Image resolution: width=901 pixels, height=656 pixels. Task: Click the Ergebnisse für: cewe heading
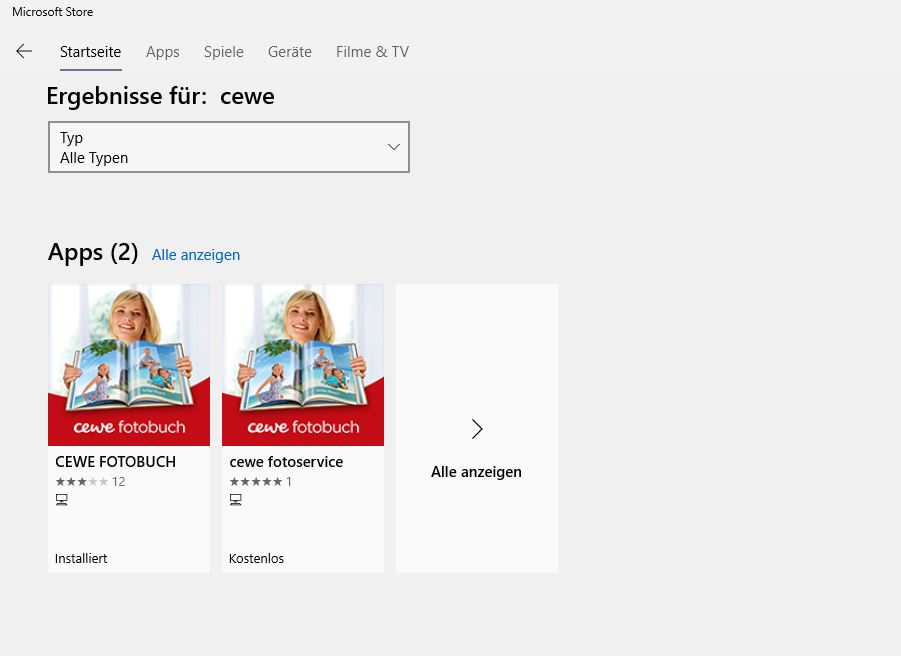tap(160, 97)
